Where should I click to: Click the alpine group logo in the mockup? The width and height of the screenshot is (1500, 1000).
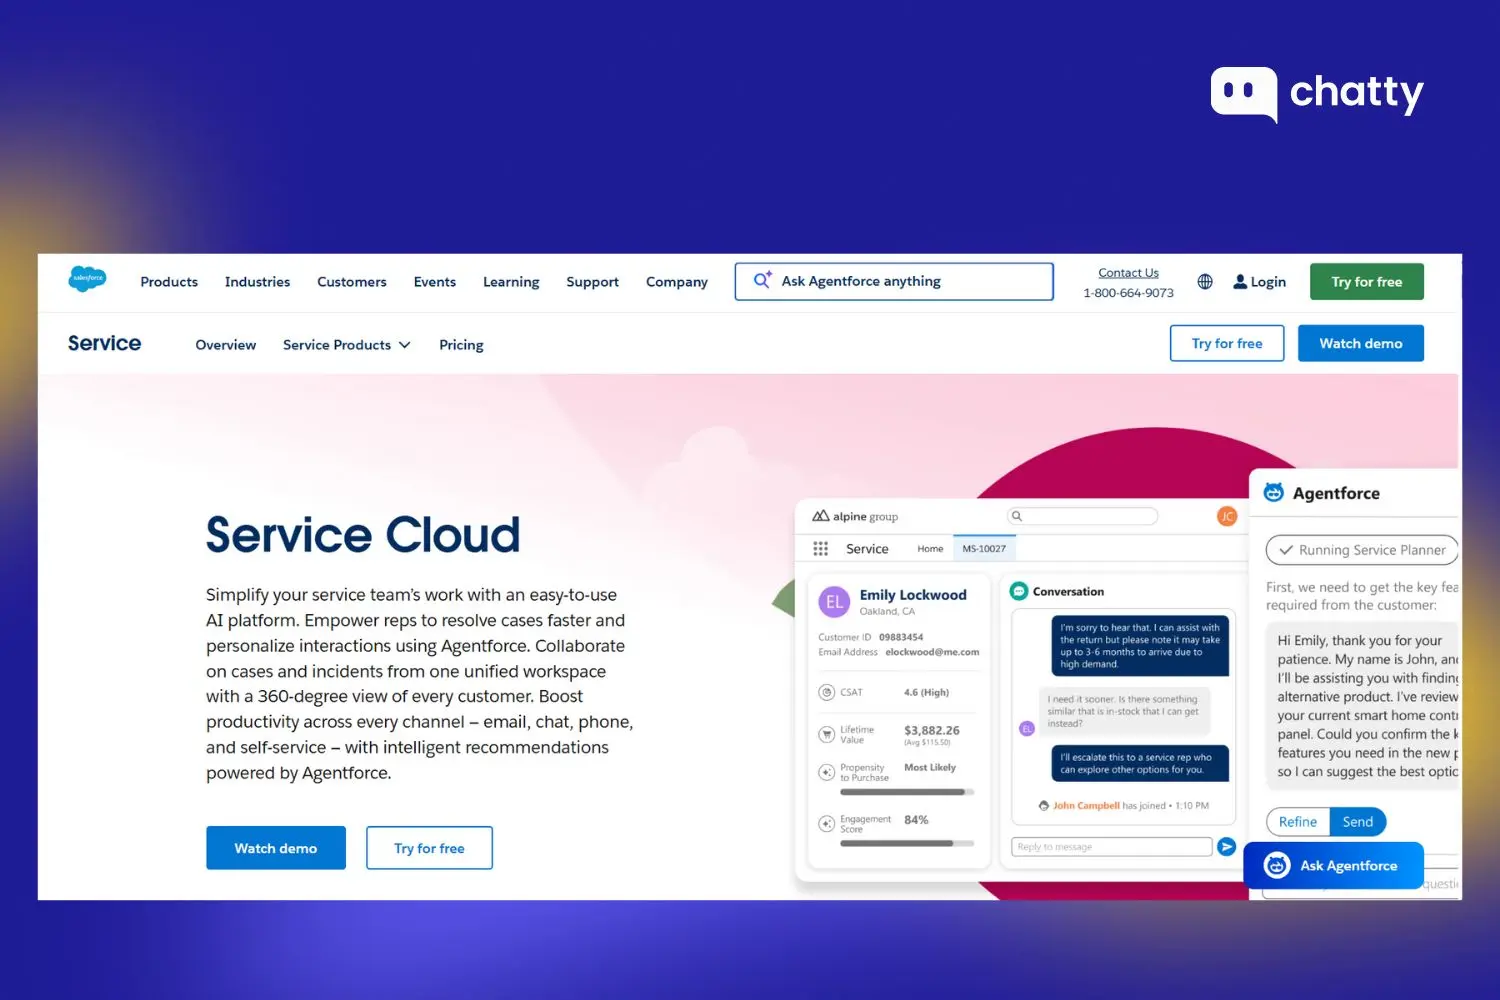[855, 516]
